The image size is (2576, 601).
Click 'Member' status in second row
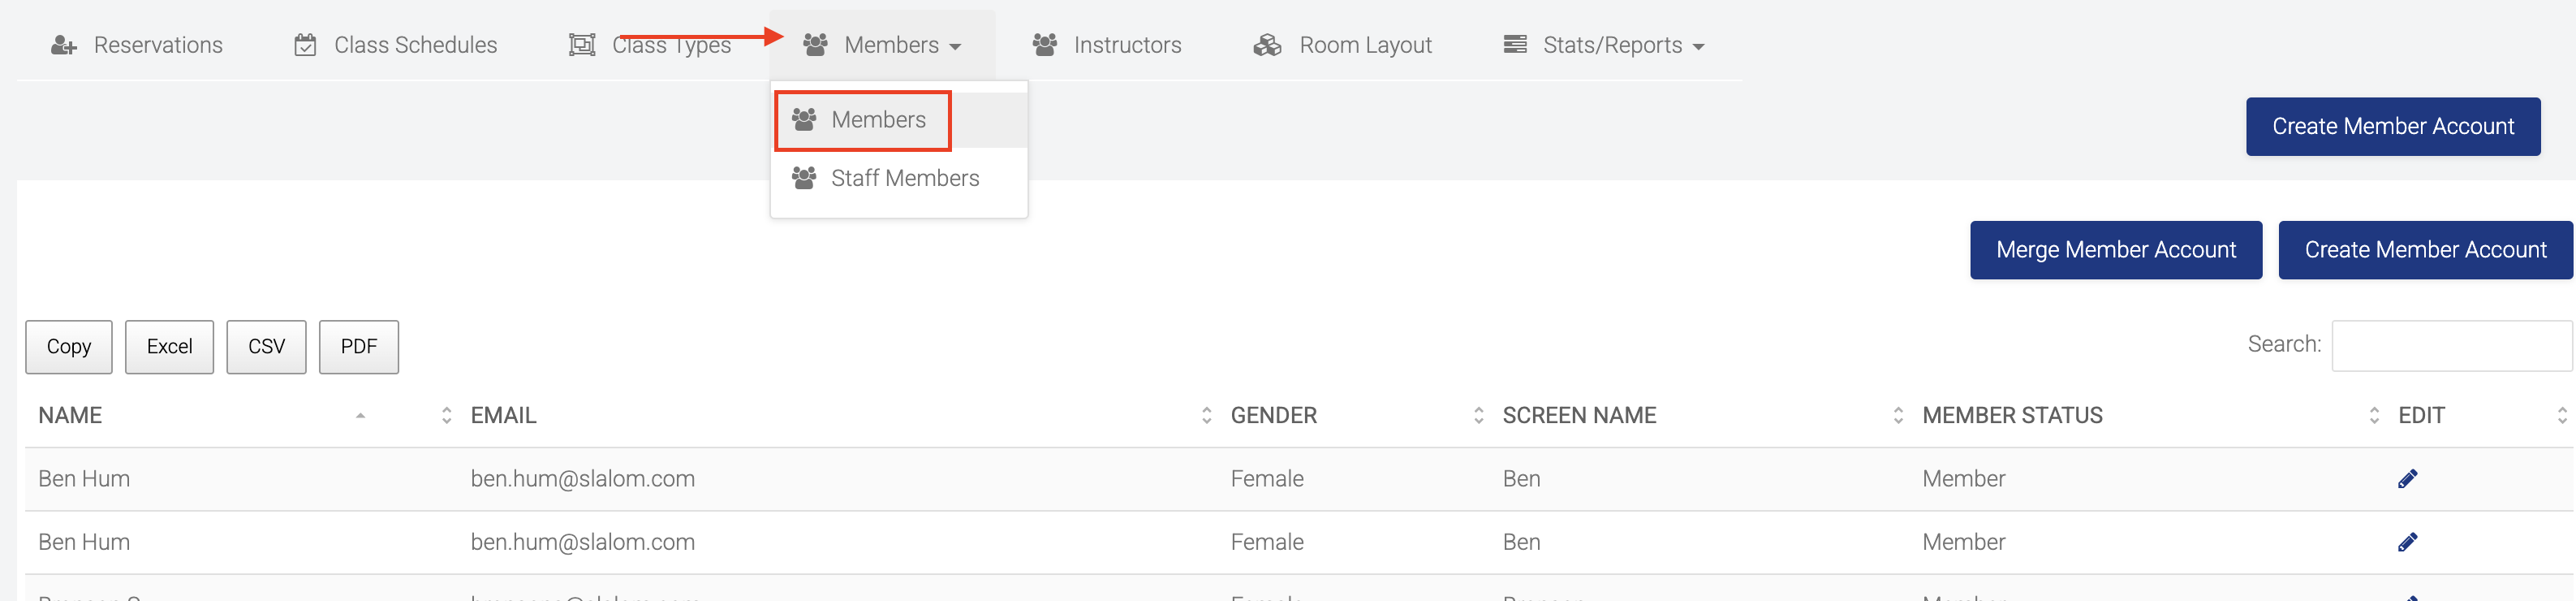1963,542
